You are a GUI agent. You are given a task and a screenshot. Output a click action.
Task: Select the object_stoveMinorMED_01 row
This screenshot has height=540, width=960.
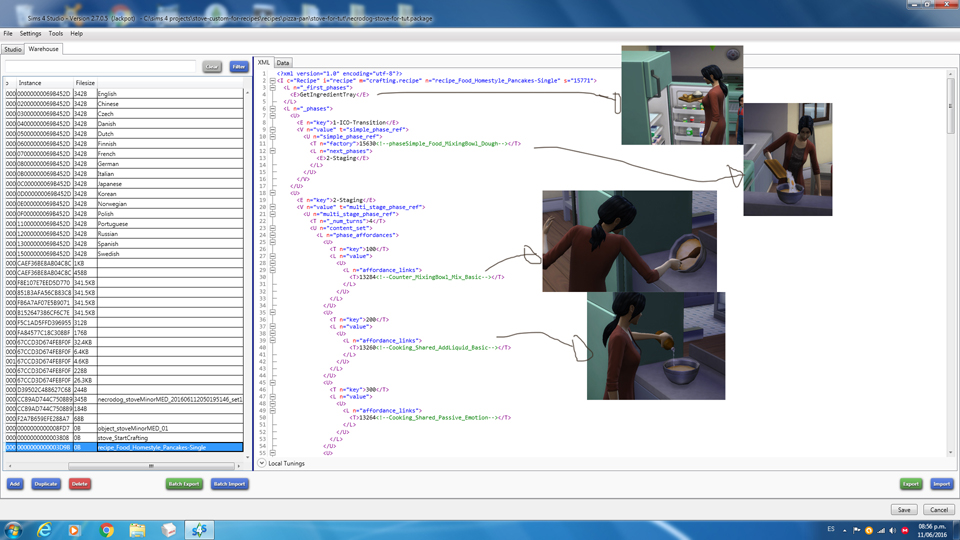tap(124, 429)
